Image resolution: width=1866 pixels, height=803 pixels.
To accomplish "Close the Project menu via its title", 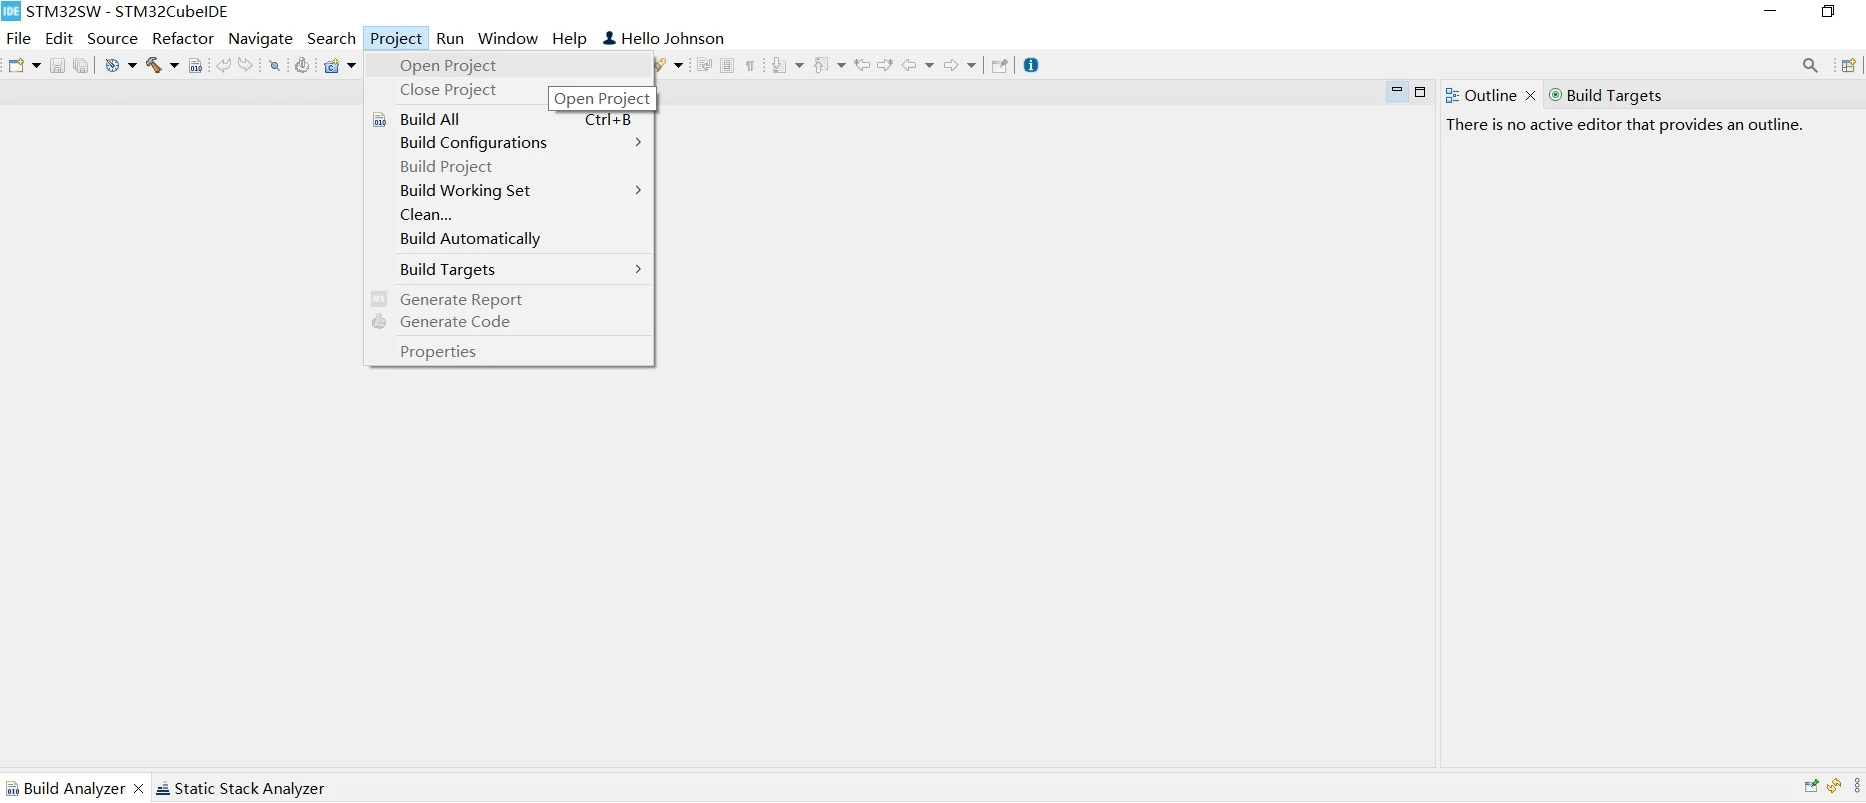I will [x=396, y=38].
